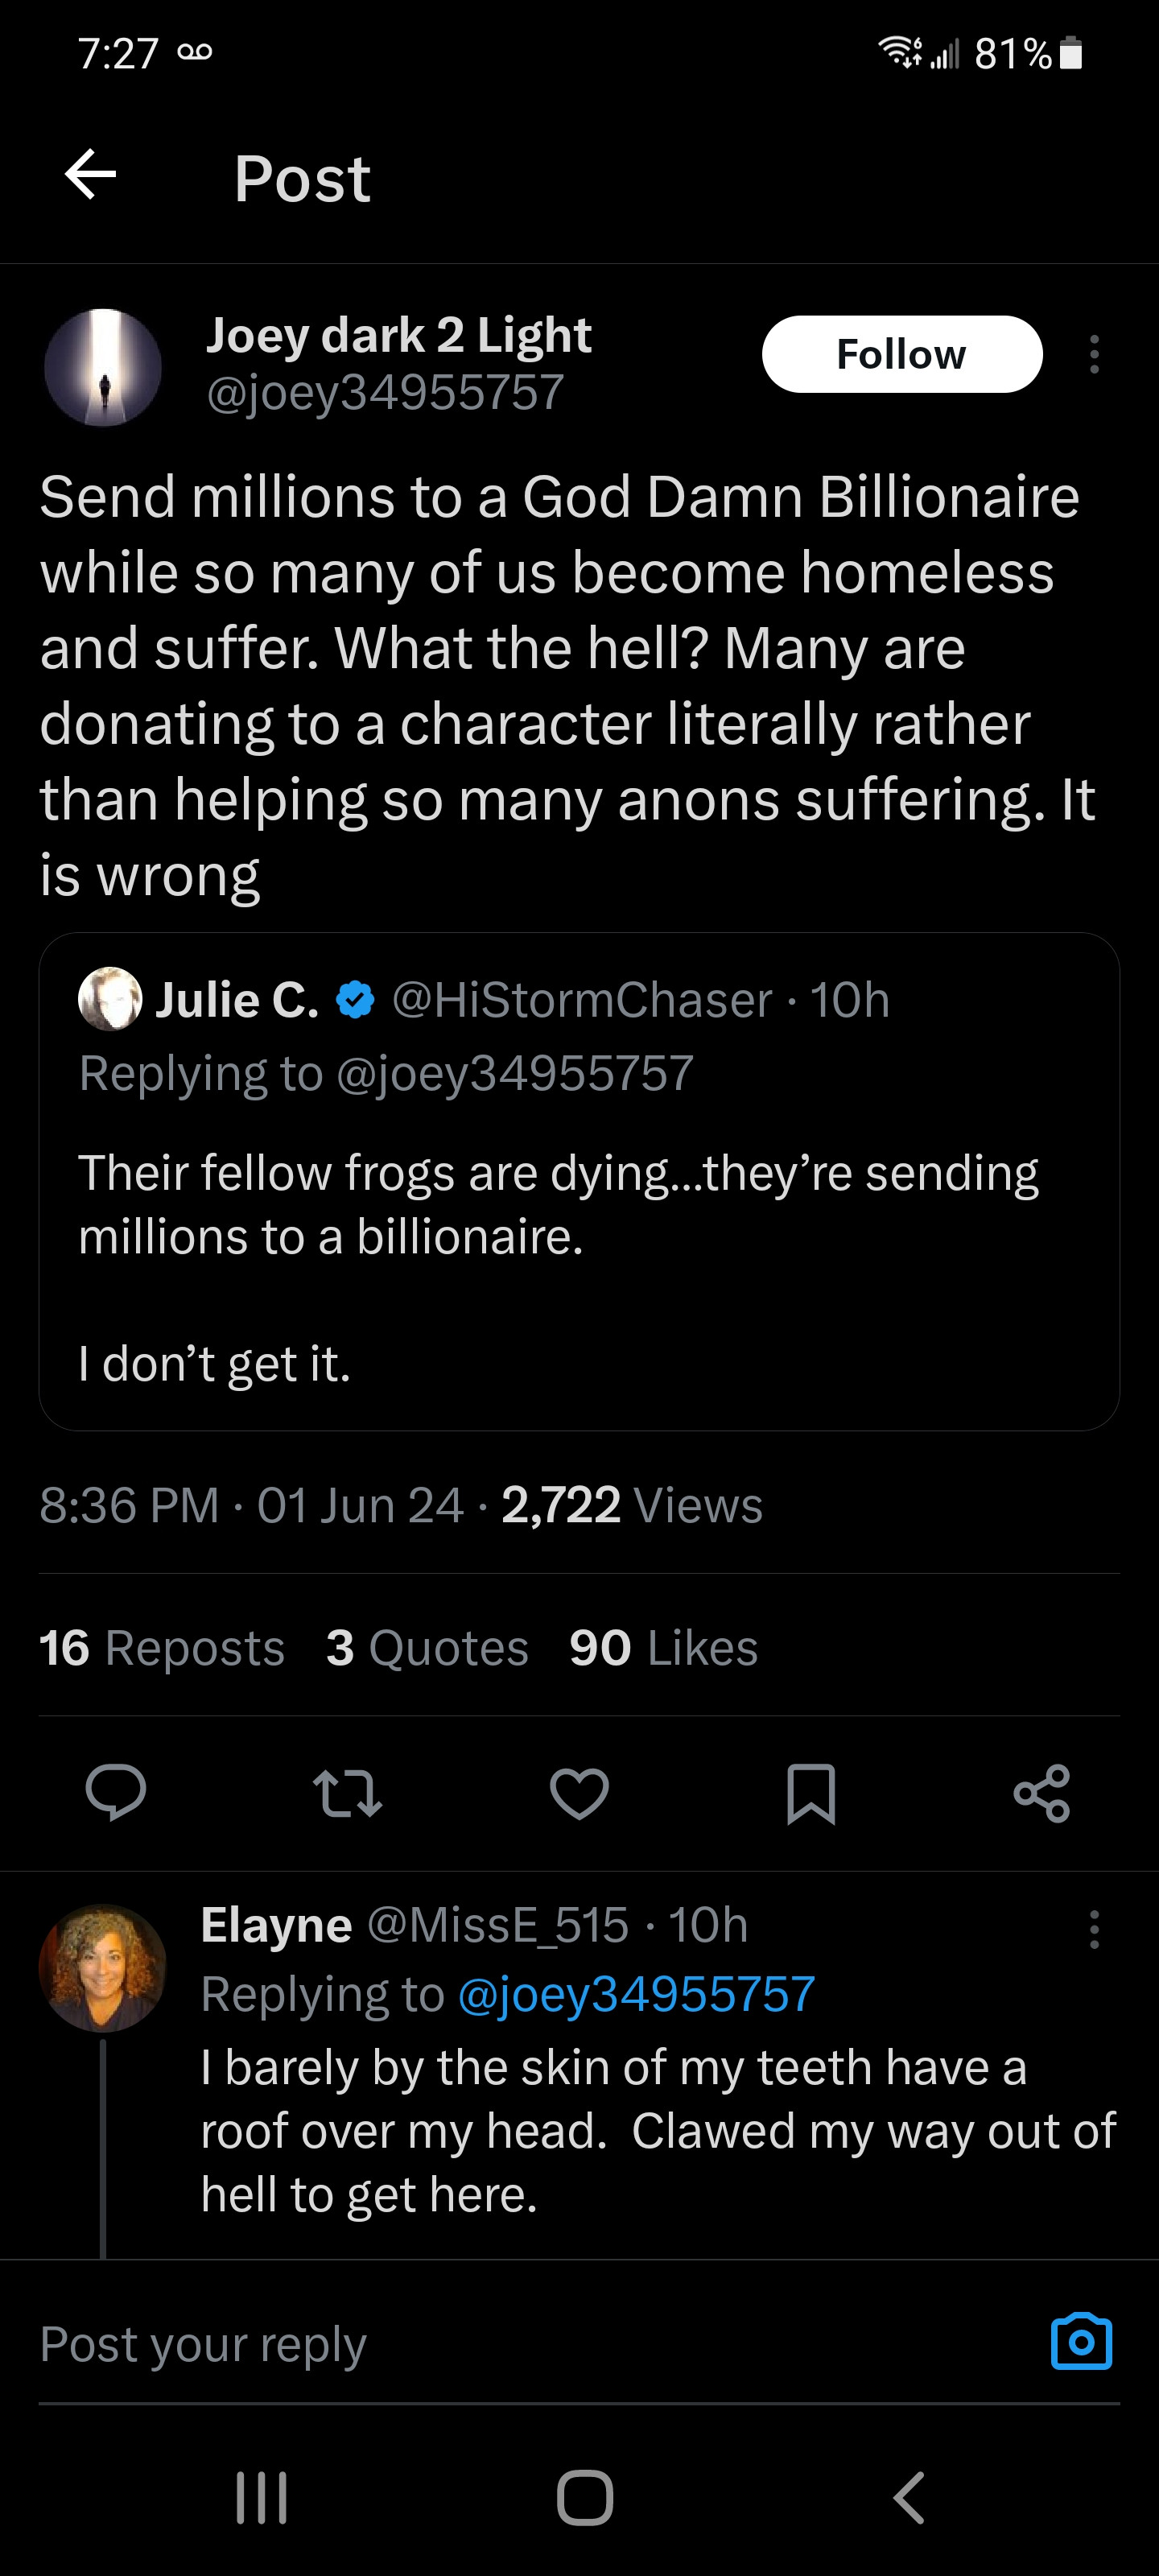
Task: View the 90 Likes list
Action: (x=663, y=1647)
